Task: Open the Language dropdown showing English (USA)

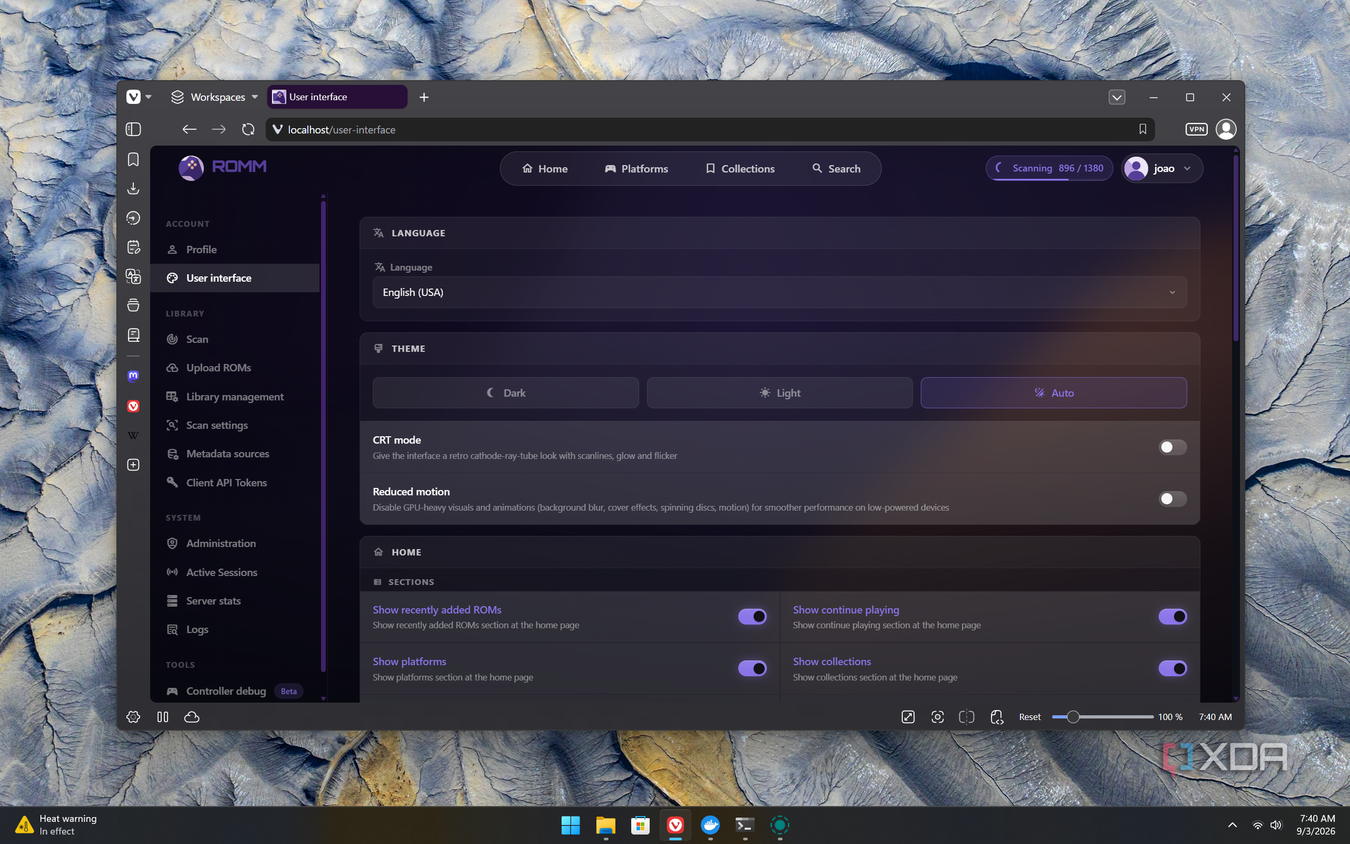Action: 779,292
